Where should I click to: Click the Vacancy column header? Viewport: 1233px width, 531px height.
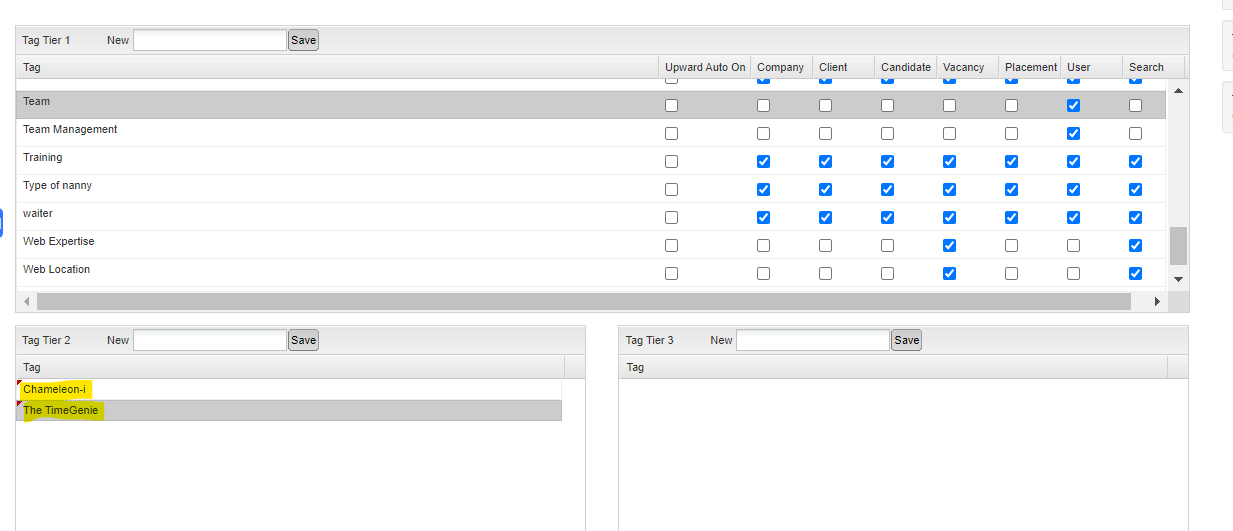tap(964, 67)
